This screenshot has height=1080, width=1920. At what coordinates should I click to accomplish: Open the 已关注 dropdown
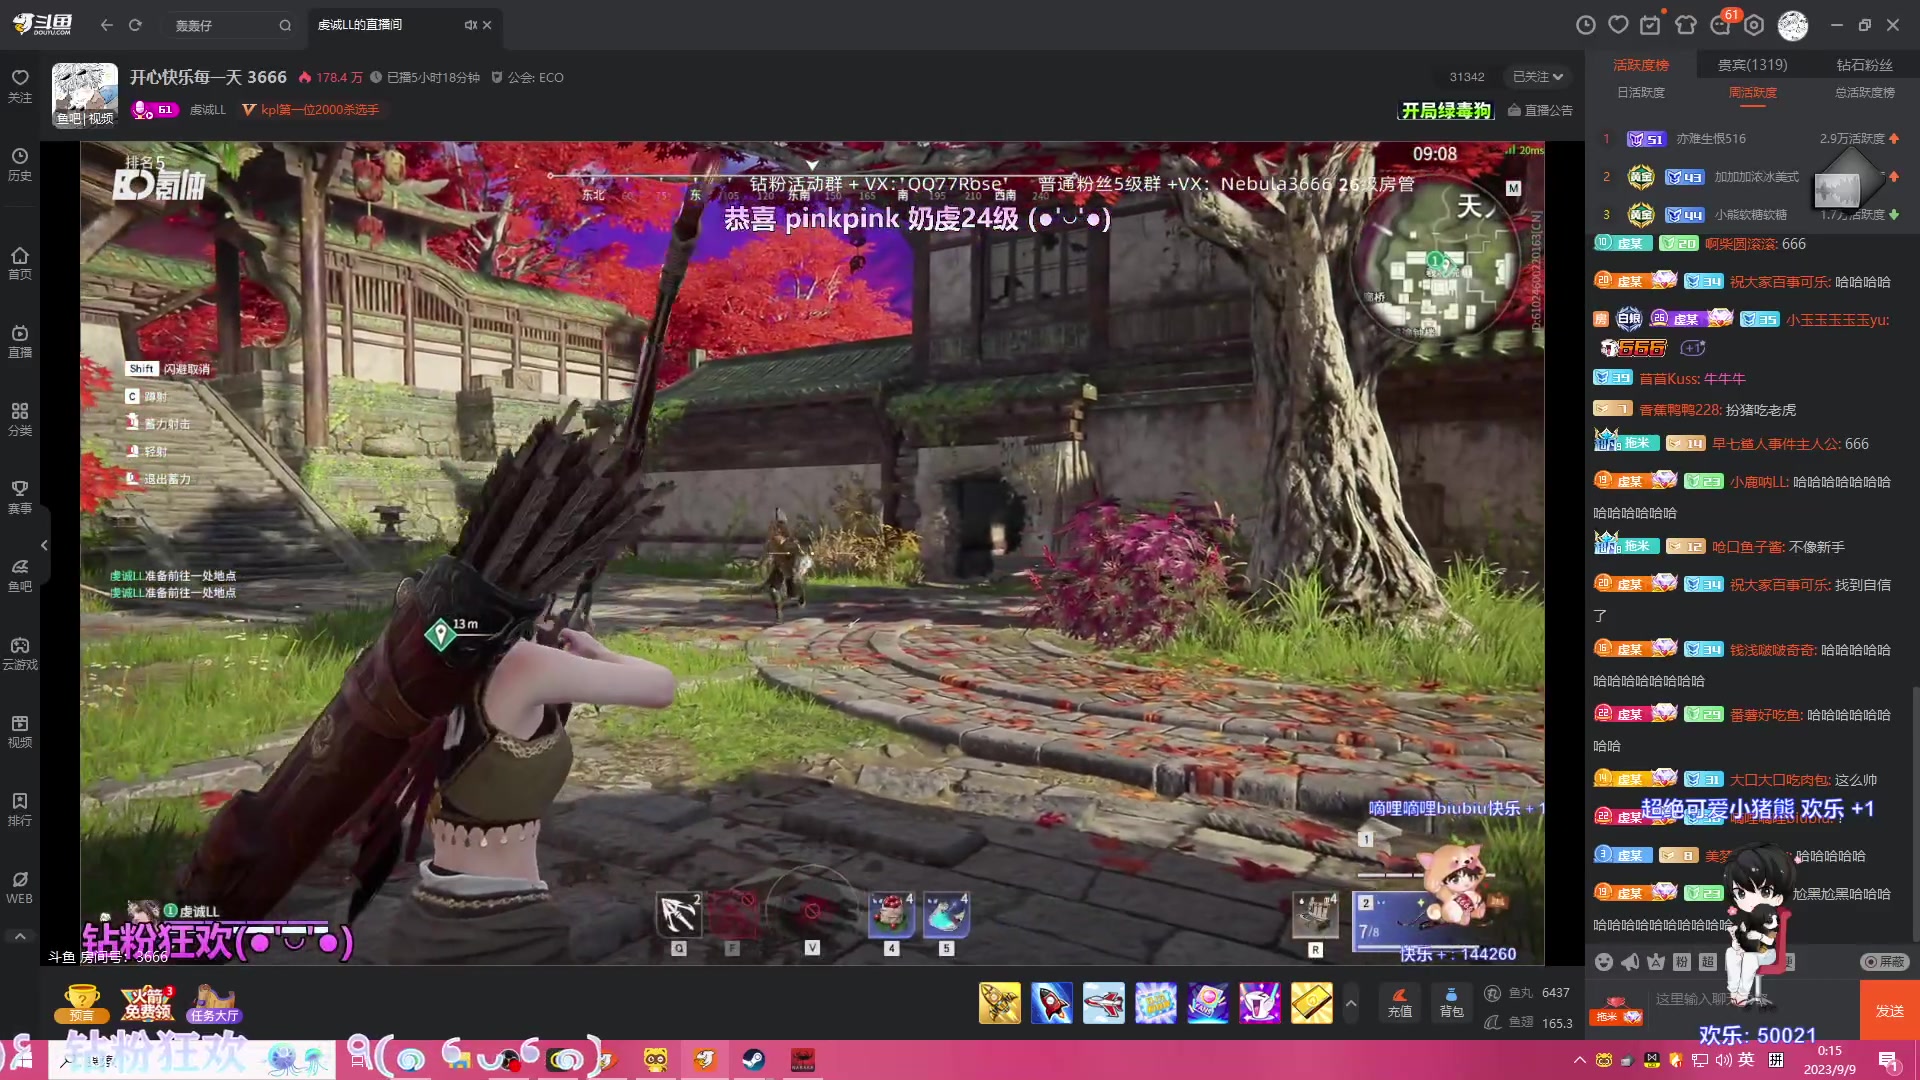pos(1537,77)
